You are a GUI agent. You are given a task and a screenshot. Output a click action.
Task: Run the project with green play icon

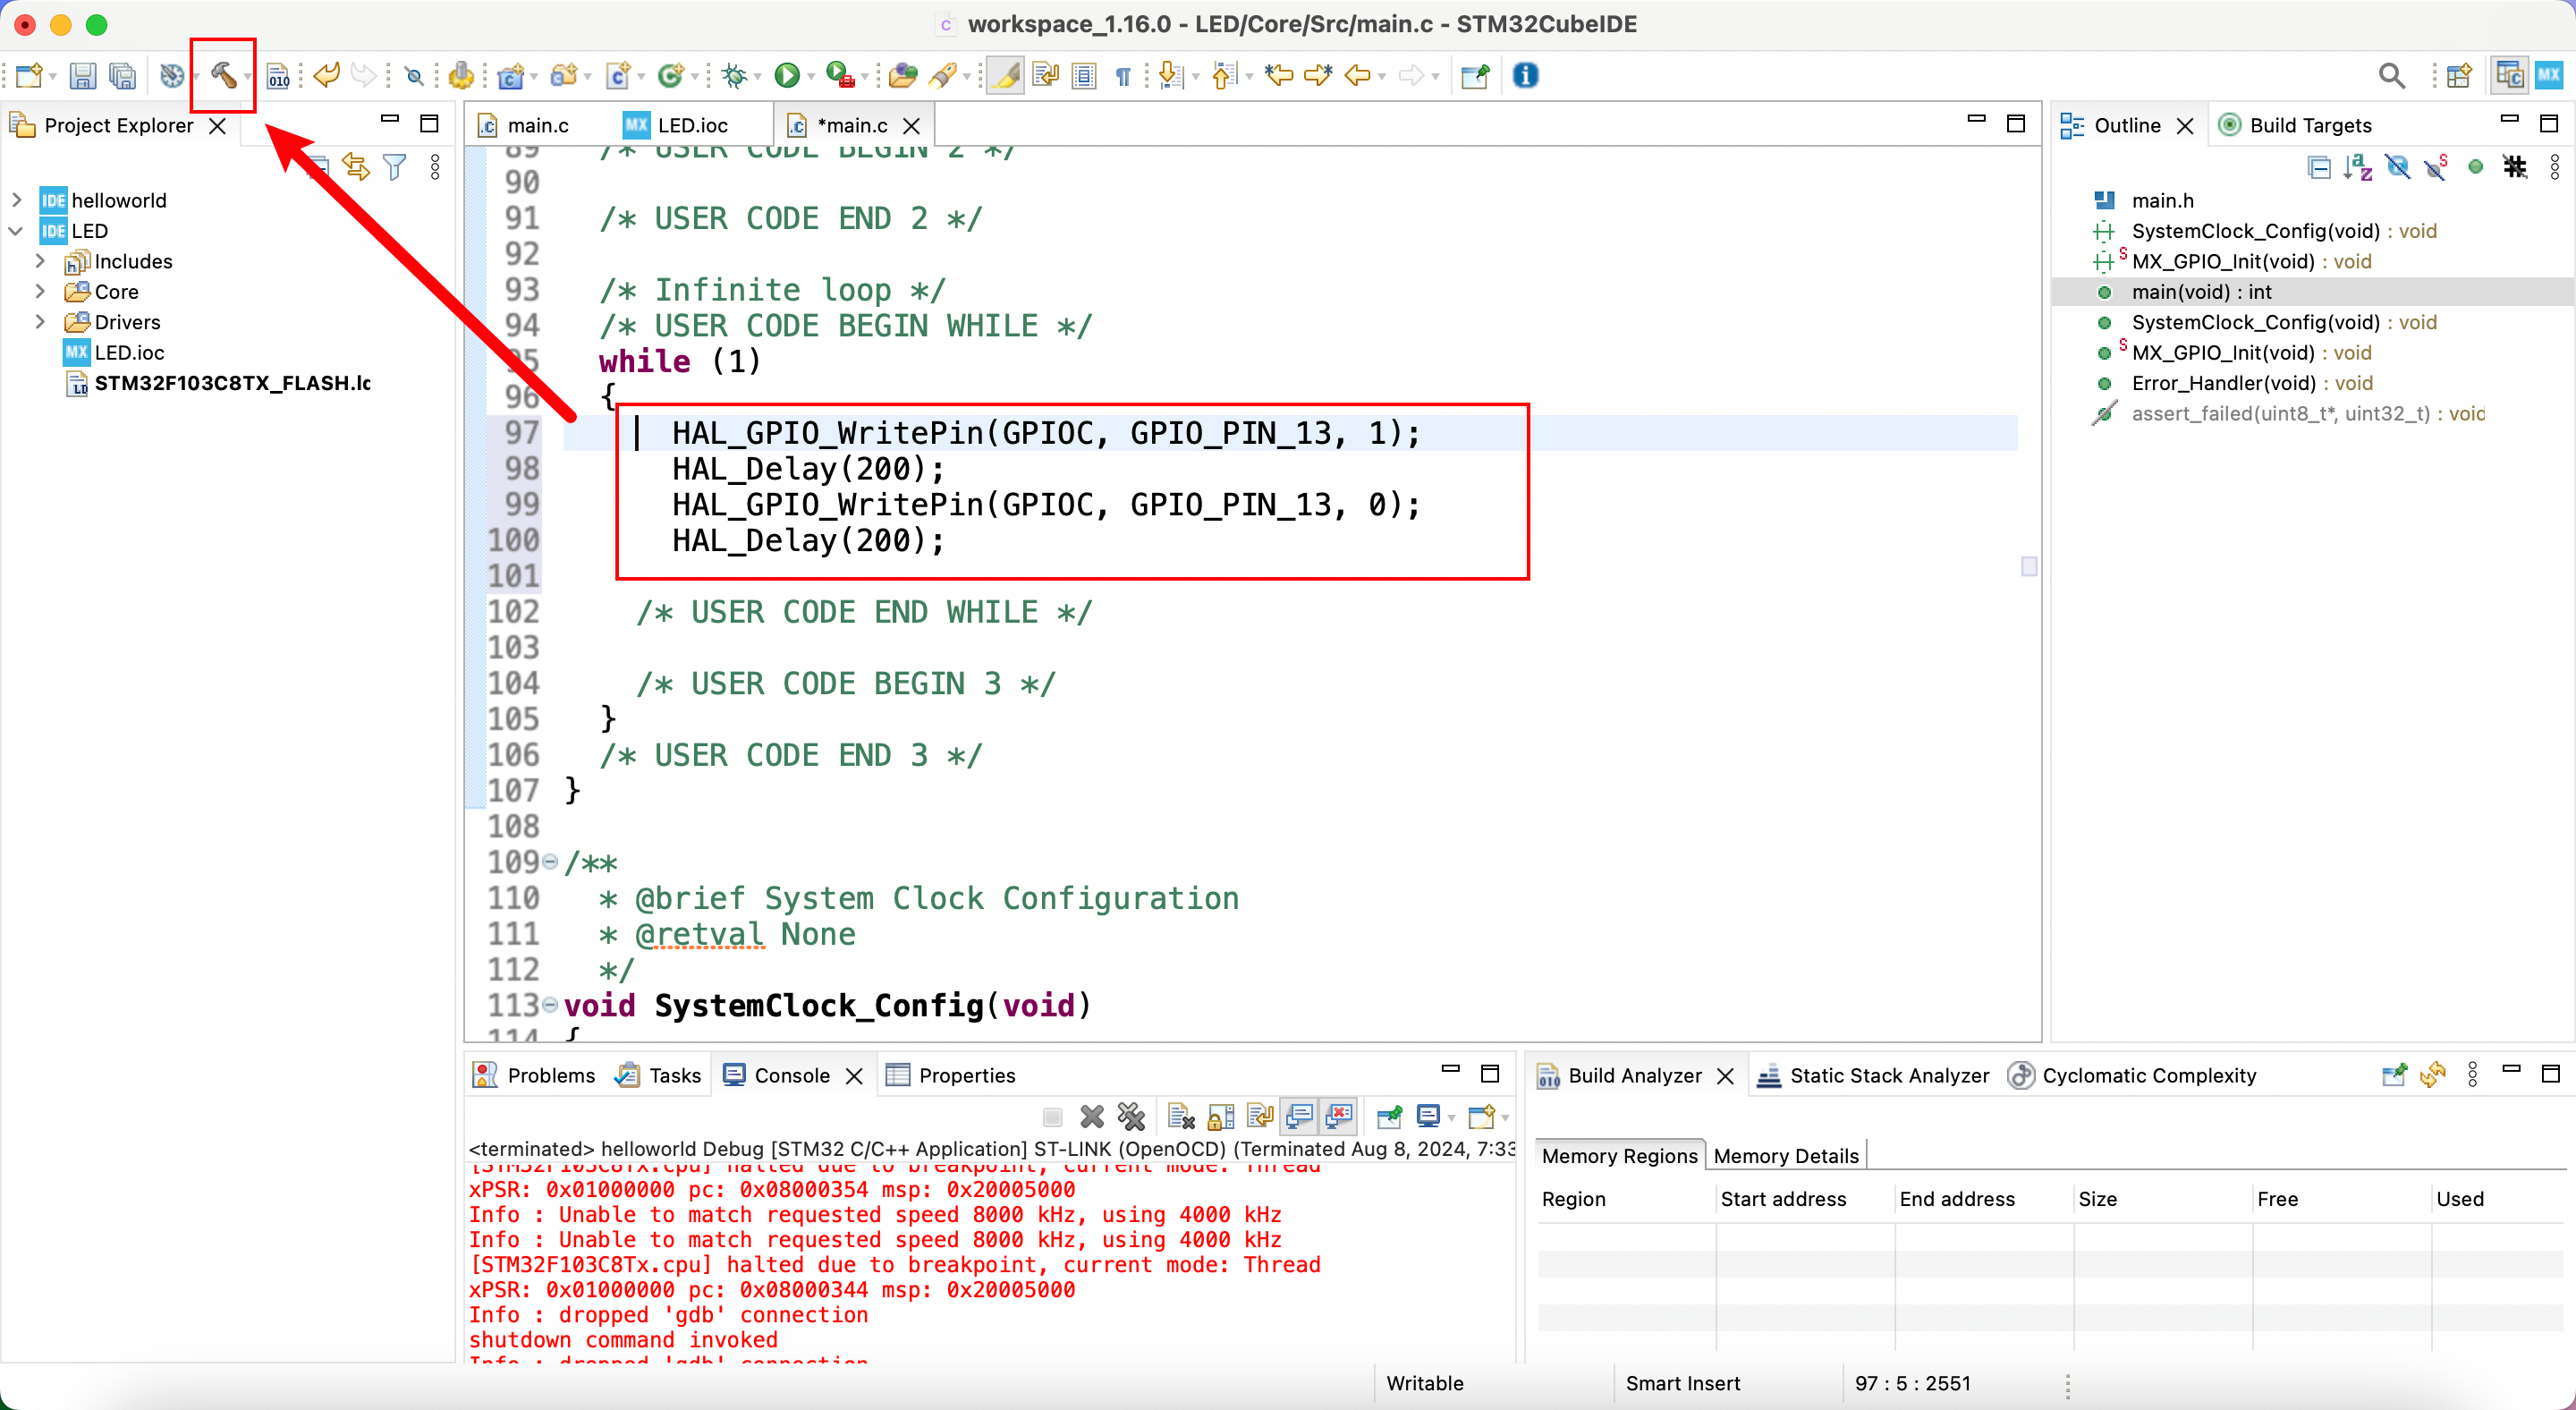(787, 76)
